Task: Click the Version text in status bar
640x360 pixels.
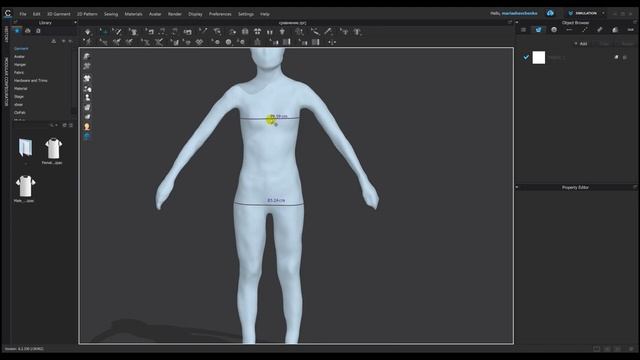Action: (x=24, y=349)
